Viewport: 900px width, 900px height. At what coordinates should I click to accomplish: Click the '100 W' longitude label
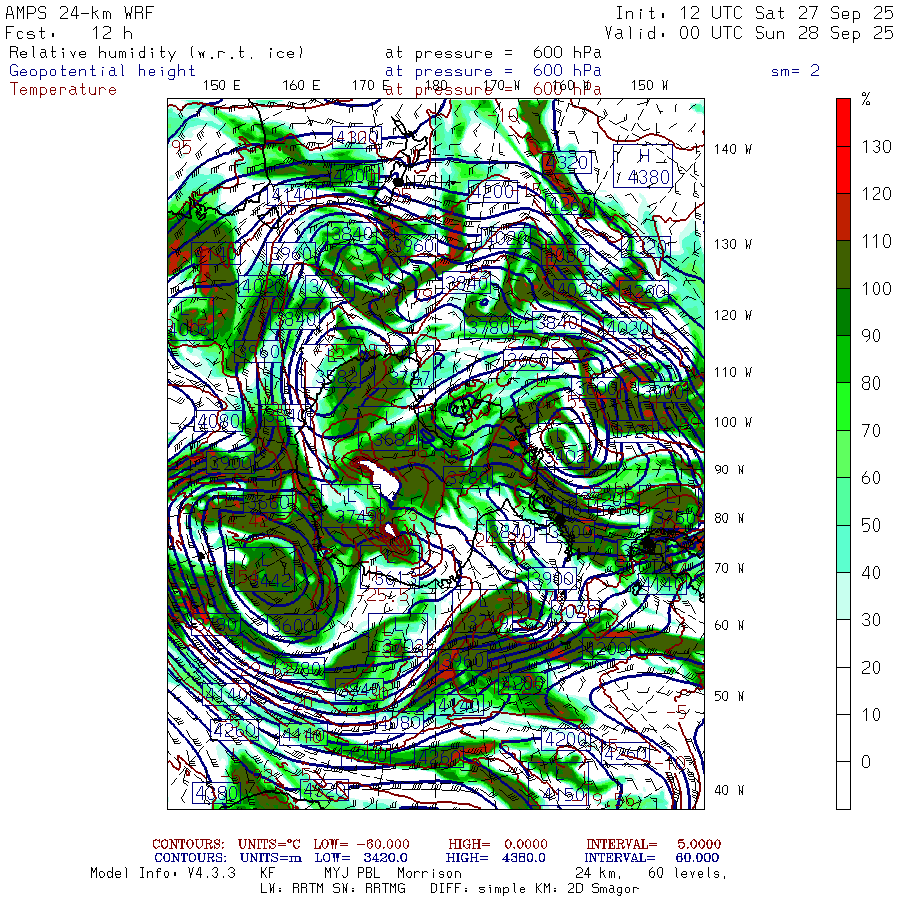732,422
